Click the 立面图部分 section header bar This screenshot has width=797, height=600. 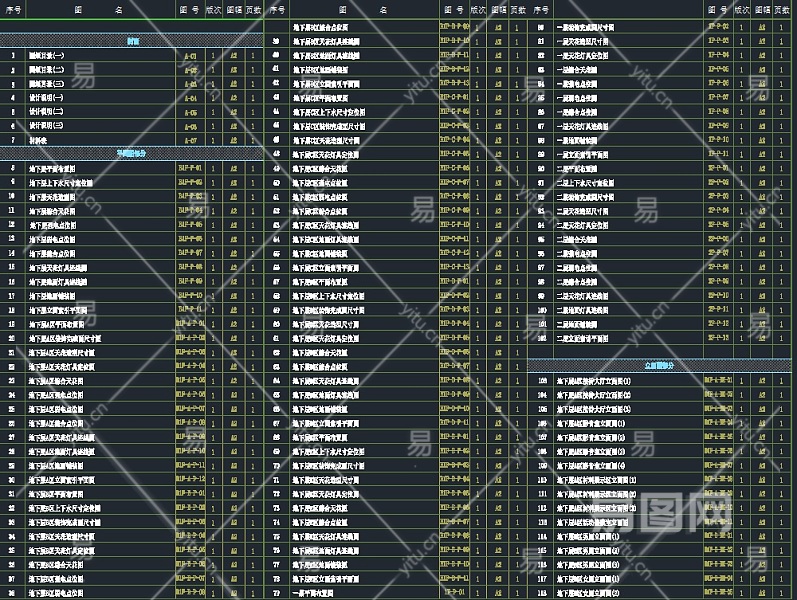tap(661, 367)
